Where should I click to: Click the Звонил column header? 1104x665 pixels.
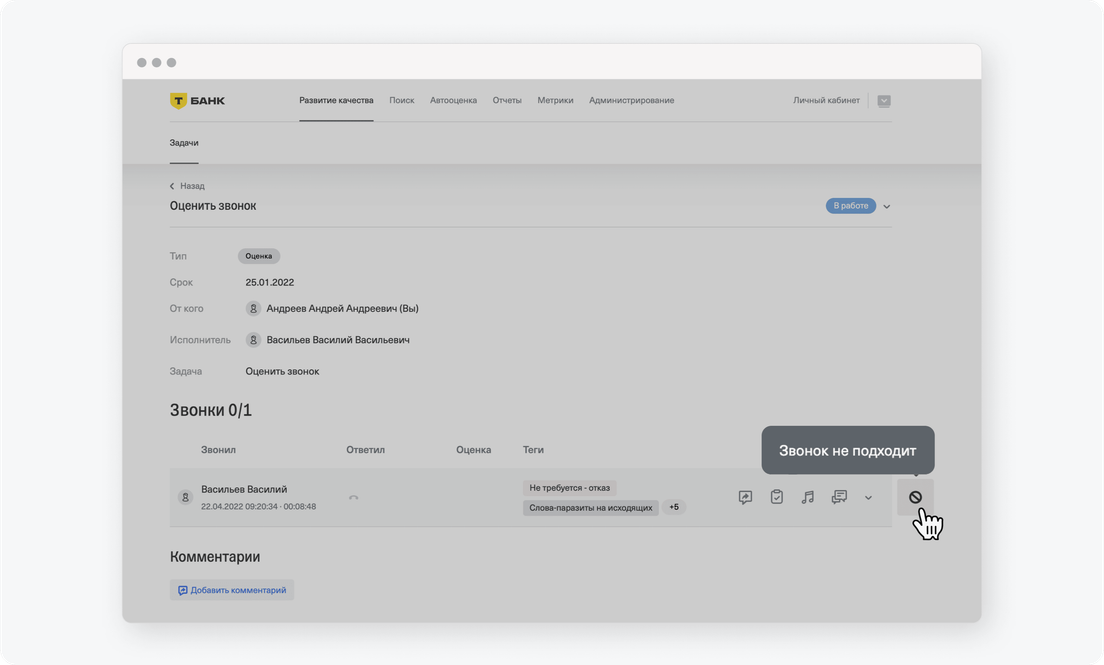coord(218,449)
